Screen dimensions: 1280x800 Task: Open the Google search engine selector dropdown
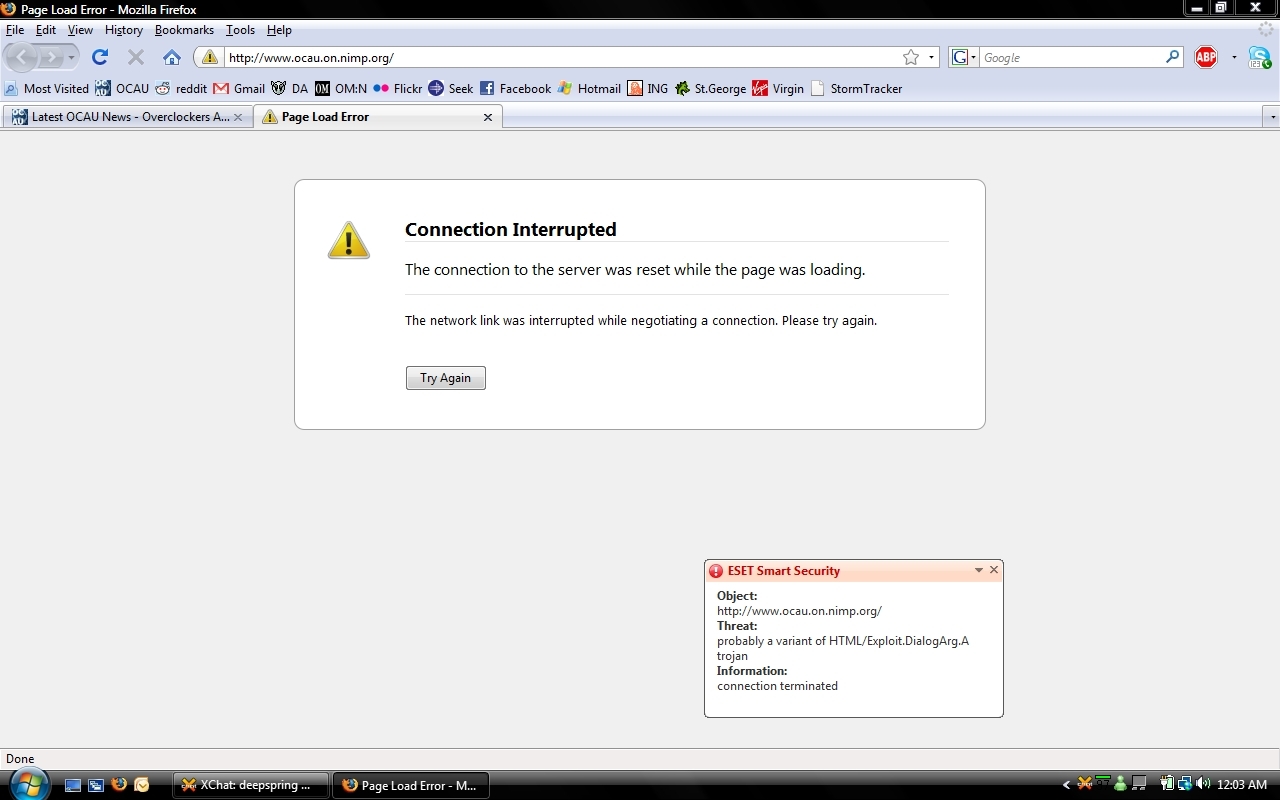coord(963,57)
